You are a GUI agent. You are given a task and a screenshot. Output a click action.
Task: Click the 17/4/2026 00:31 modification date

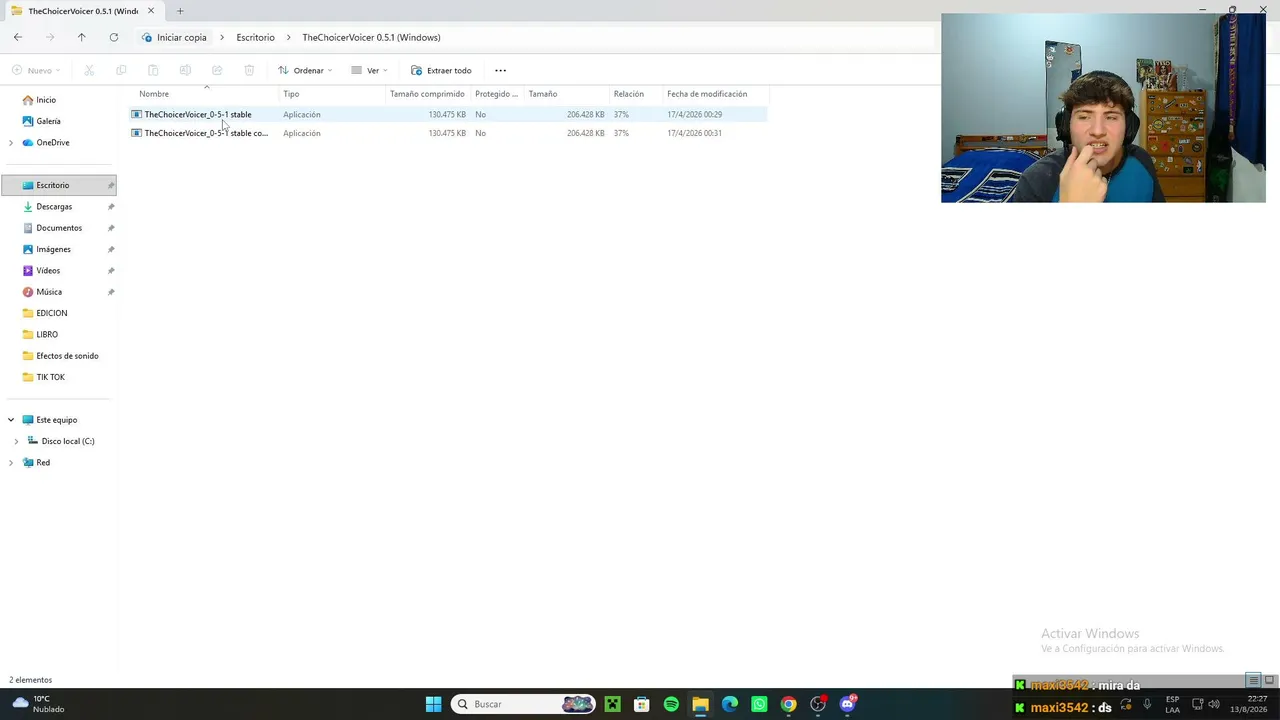694,133
